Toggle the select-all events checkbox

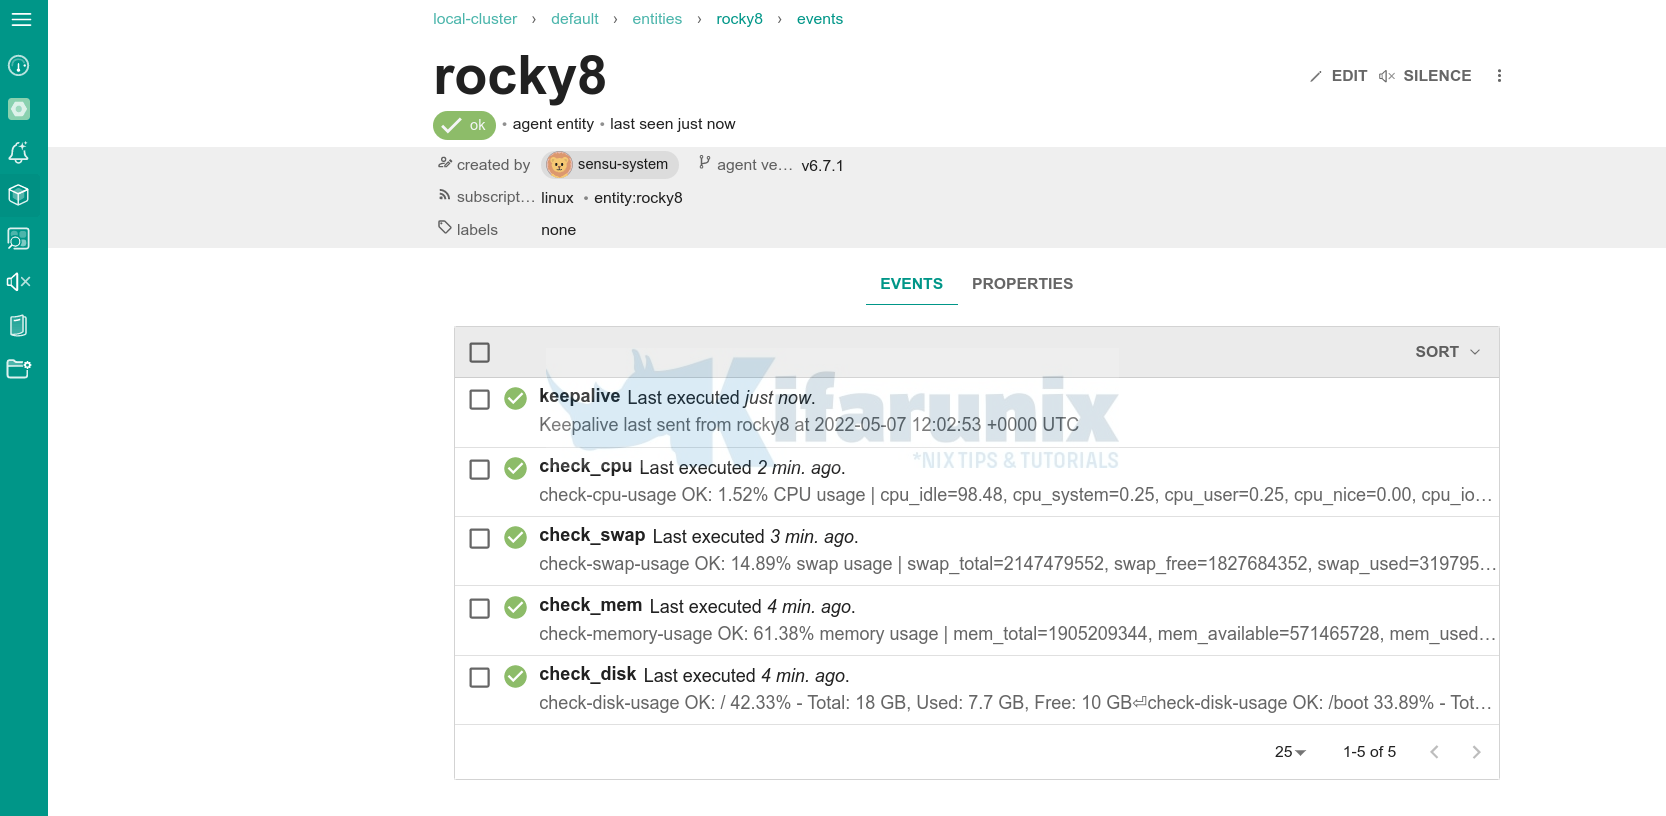pyautogui.click(x=480, y=353)
